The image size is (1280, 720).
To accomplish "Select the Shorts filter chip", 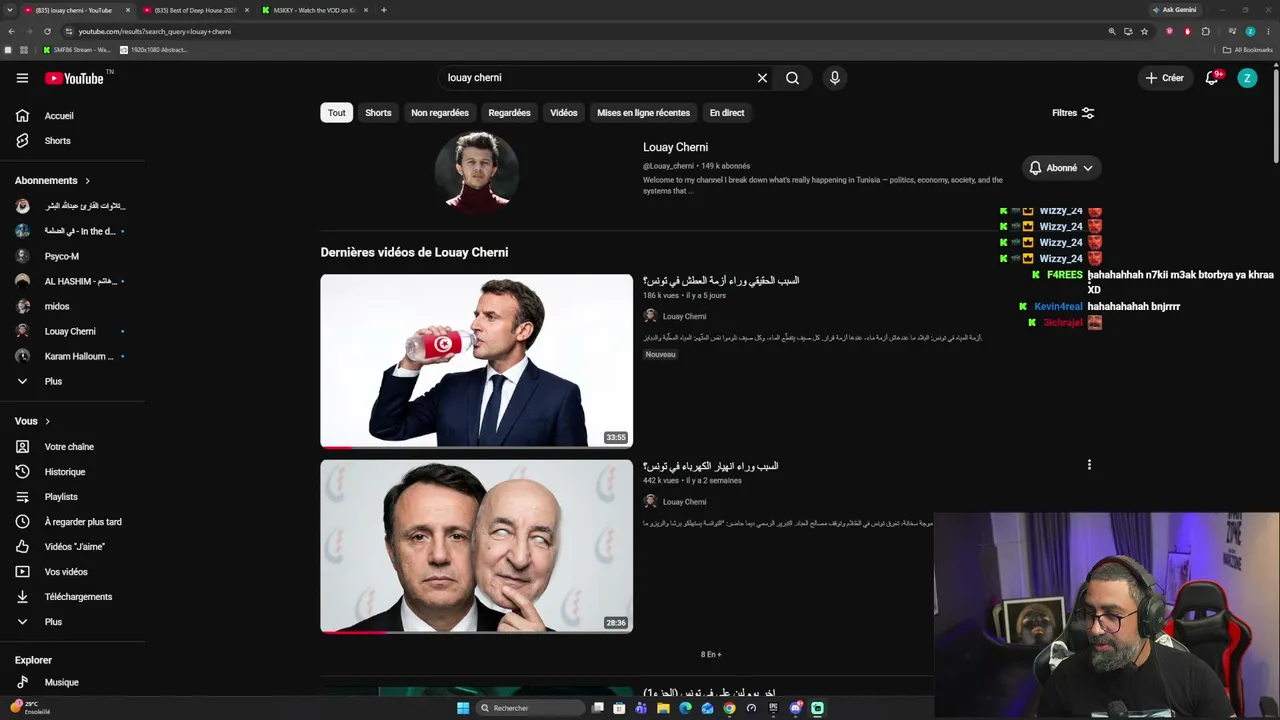I will coord(378,113).
